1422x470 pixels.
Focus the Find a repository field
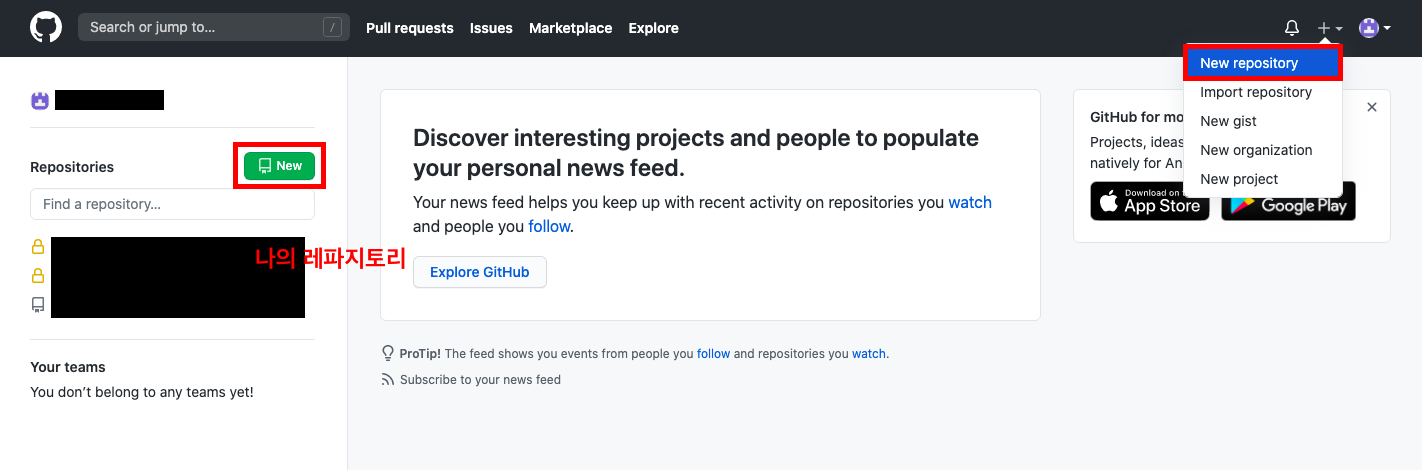172,204
